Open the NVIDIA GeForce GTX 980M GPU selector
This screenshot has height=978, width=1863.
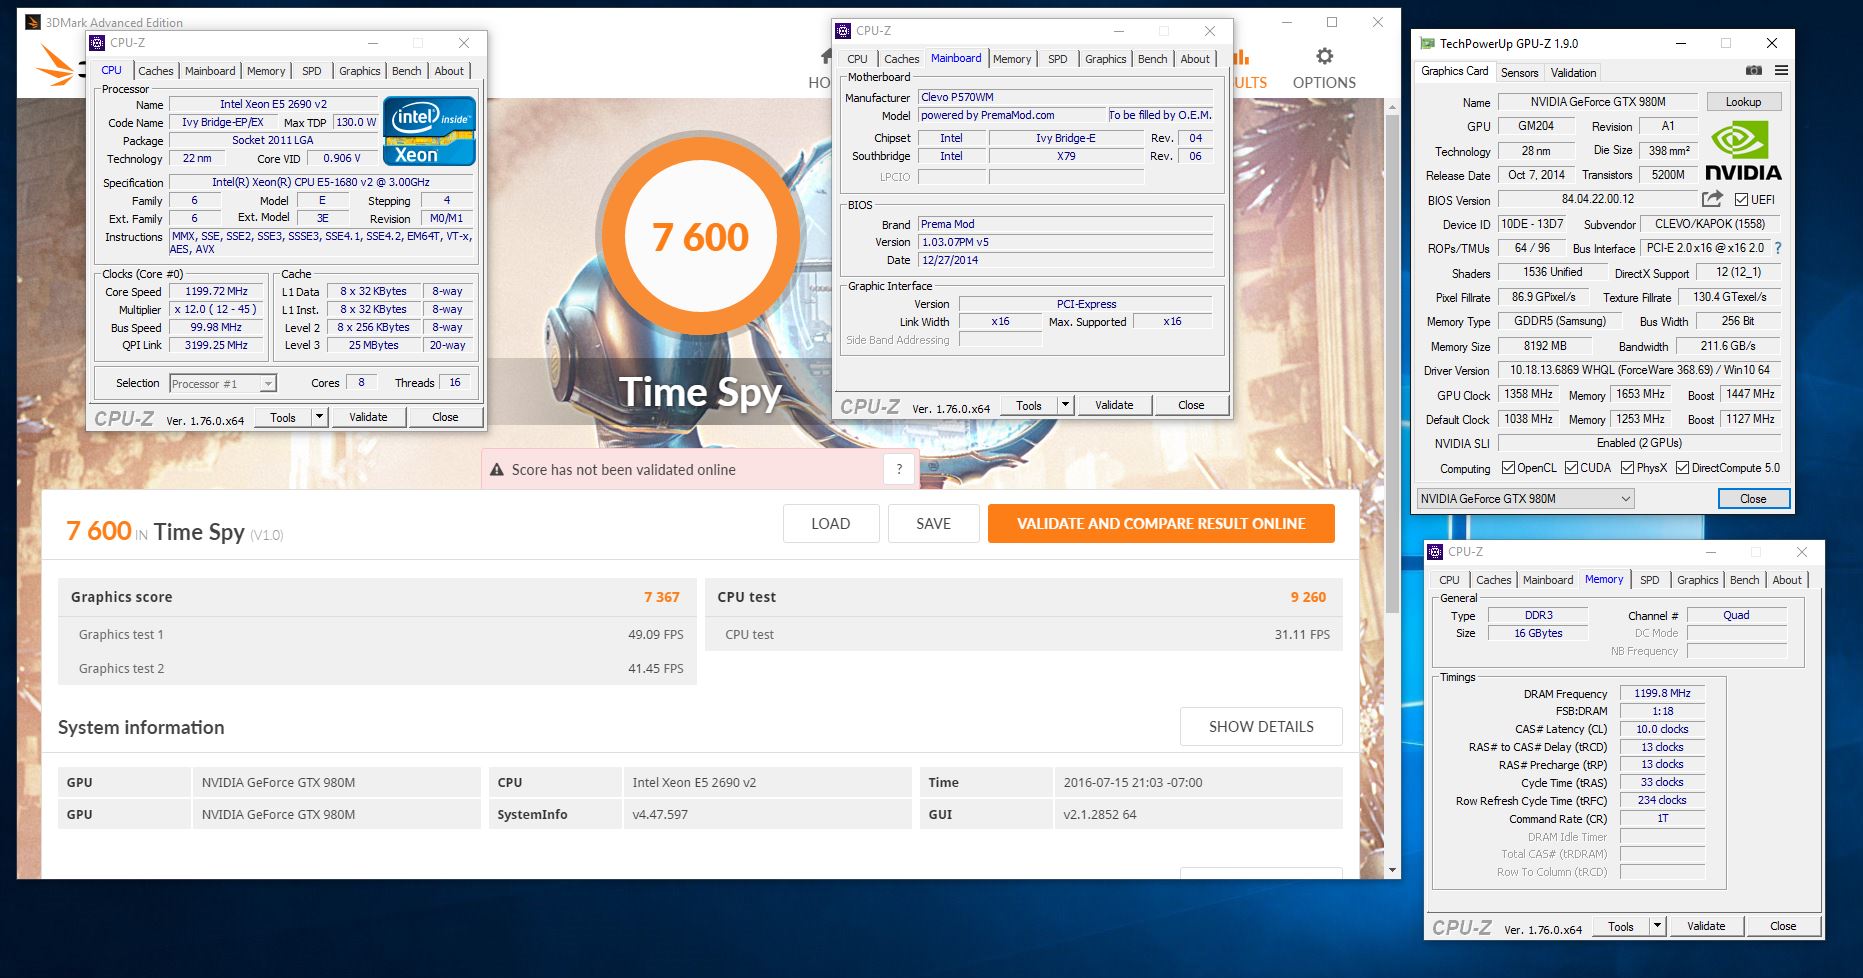pos(1526,499)
